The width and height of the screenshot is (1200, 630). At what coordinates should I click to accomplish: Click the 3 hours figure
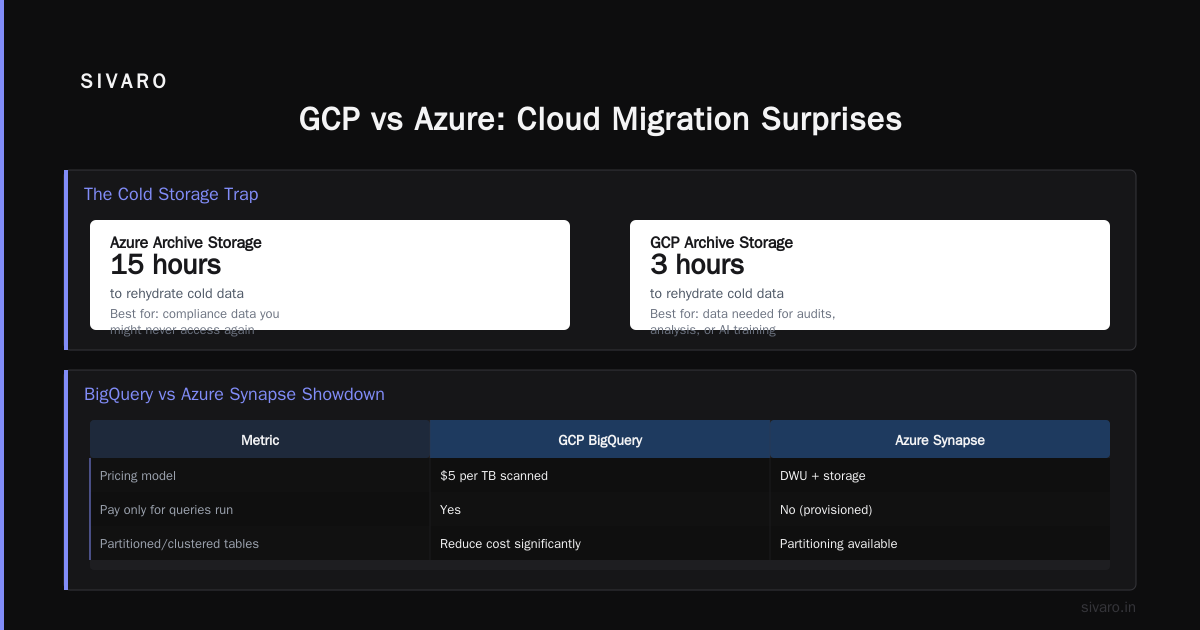pos(697,265)
